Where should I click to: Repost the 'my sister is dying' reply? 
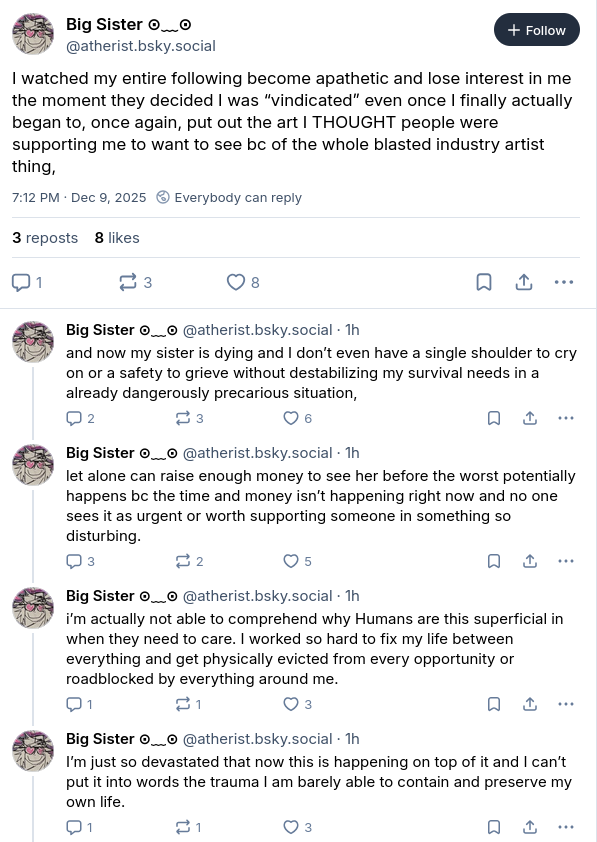(x=190, y=418)
